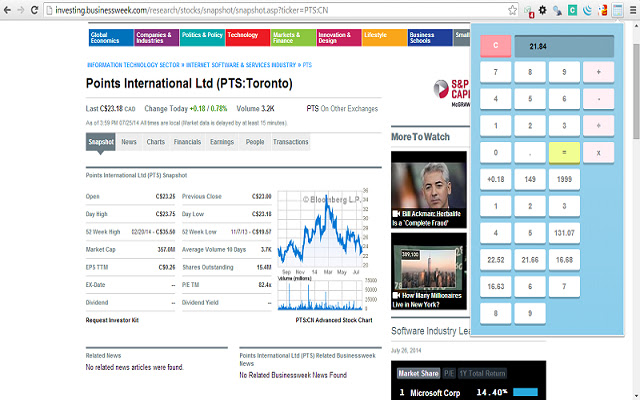
Task: Switch to the Transactions stock tab
Action: [x=291, y=142]
